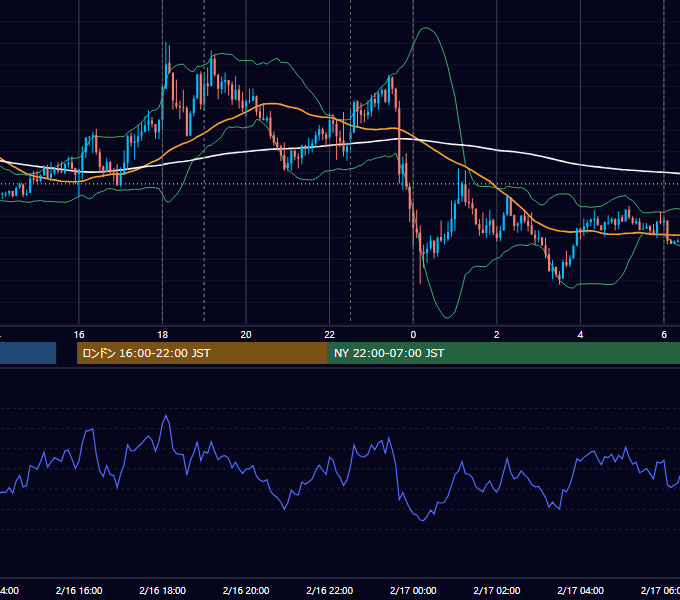The width and height of the screenshot is (680, 600).
Task: Click the 16 hour label on price chart axis
Action: coord(79,335)
